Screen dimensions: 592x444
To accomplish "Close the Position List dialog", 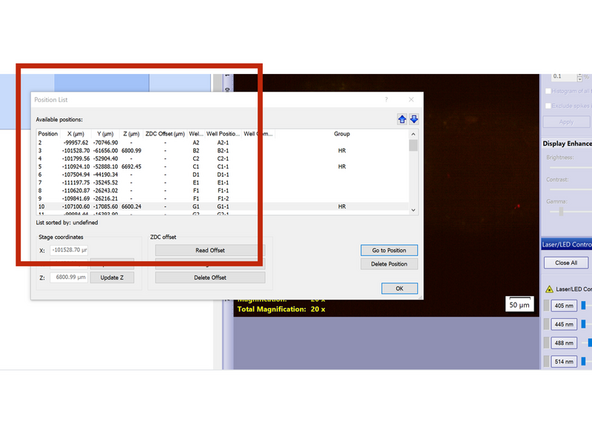I will pos(411,99).
